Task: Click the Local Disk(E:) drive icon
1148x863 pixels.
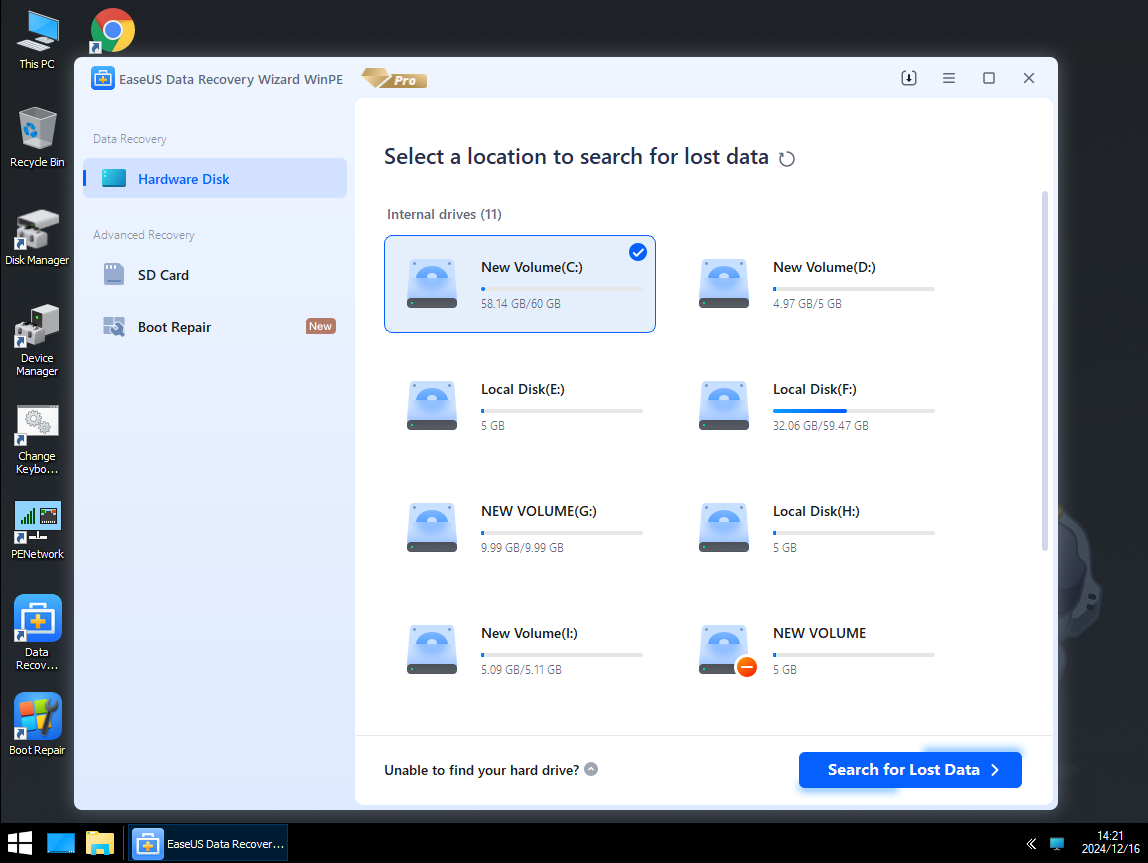Action: point(432,406)
